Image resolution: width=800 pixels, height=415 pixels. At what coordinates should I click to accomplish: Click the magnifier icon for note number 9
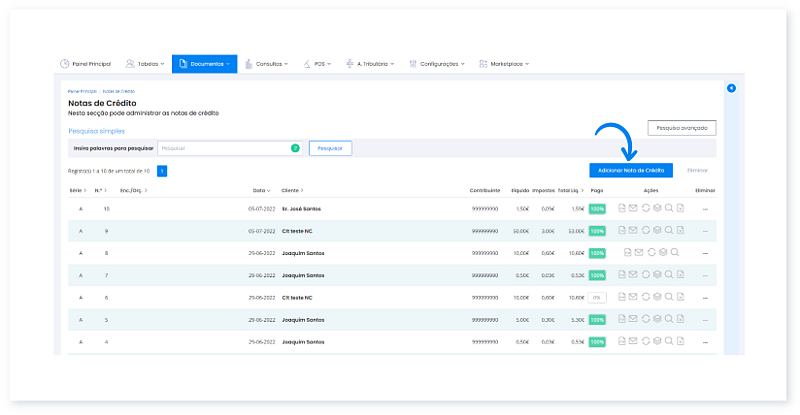pos(669,230)
